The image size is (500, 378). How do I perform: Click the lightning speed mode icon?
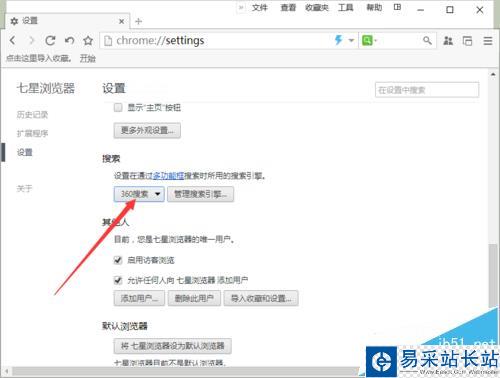[x=338, y=40]
